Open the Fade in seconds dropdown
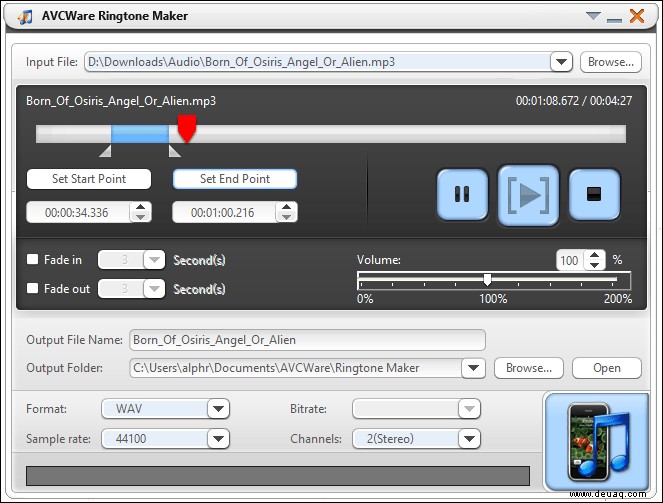The width and height of the screenshot is (663, 503). coord(154,260)
